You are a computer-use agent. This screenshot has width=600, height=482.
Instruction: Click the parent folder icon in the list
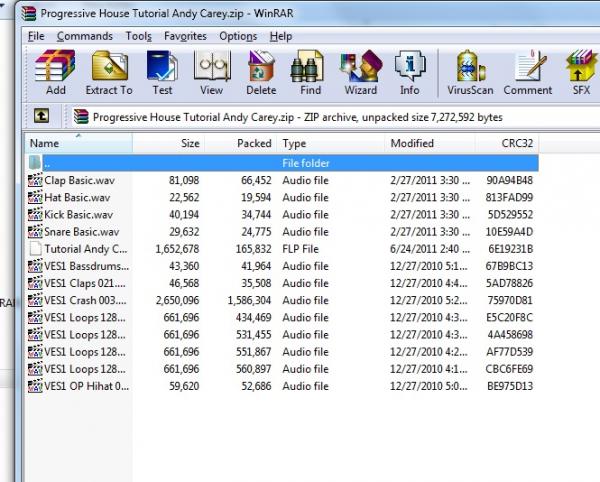(x=35, y=163)
